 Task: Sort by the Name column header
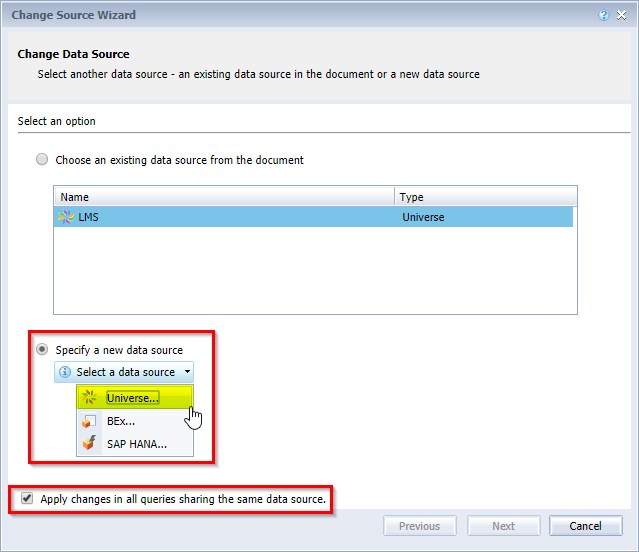[225, 197]
